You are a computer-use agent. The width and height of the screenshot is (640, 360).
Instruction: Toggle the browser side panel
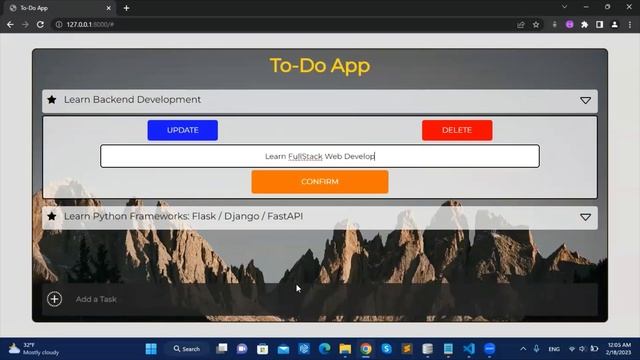tap(599, 25)
